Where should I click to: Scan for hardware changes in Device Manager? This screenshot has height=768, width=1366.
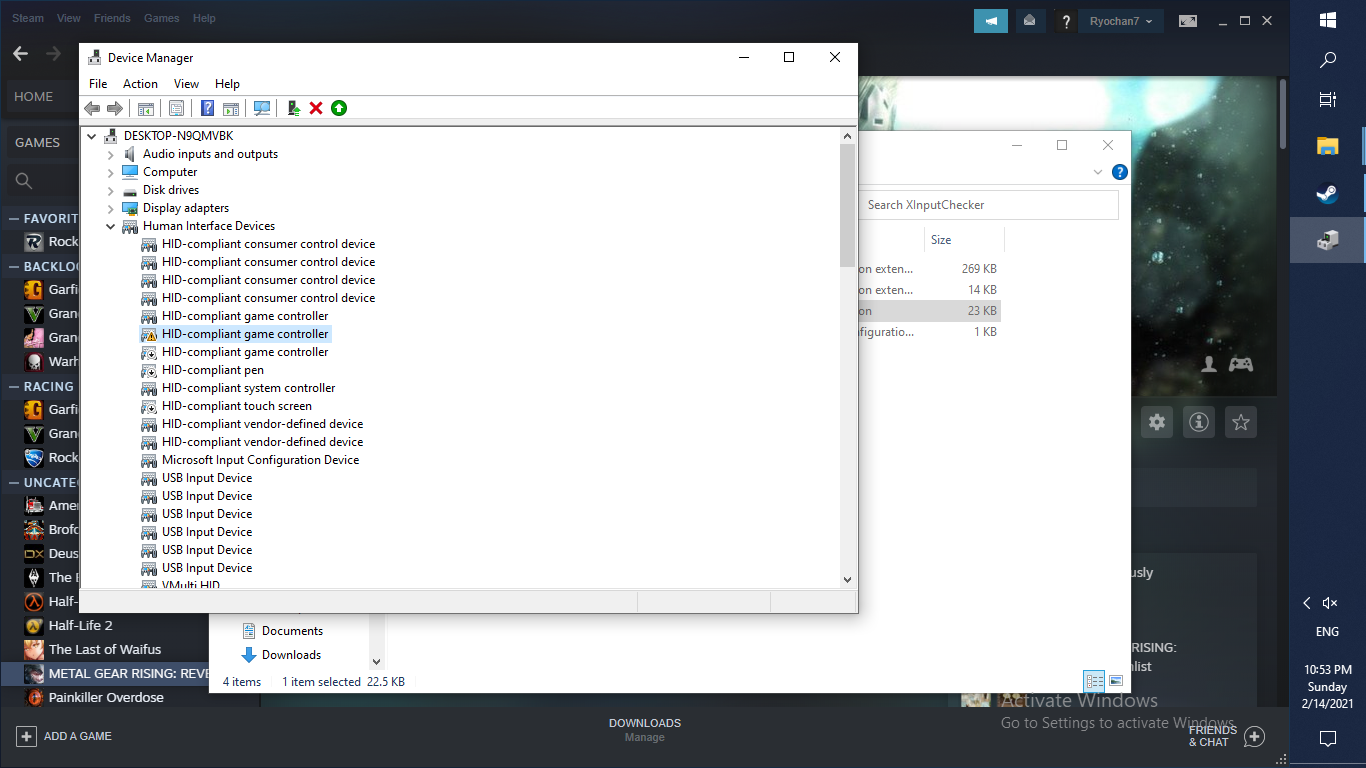coord(262,108)
